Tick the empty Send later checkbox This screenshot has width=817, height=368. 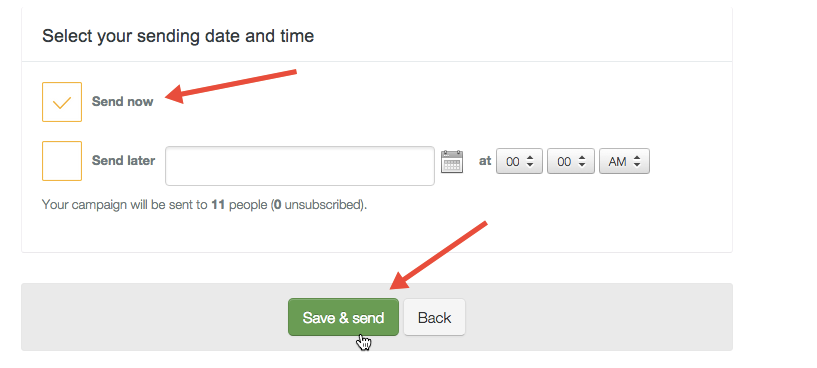pyautogui.click(x=61, y=161)
